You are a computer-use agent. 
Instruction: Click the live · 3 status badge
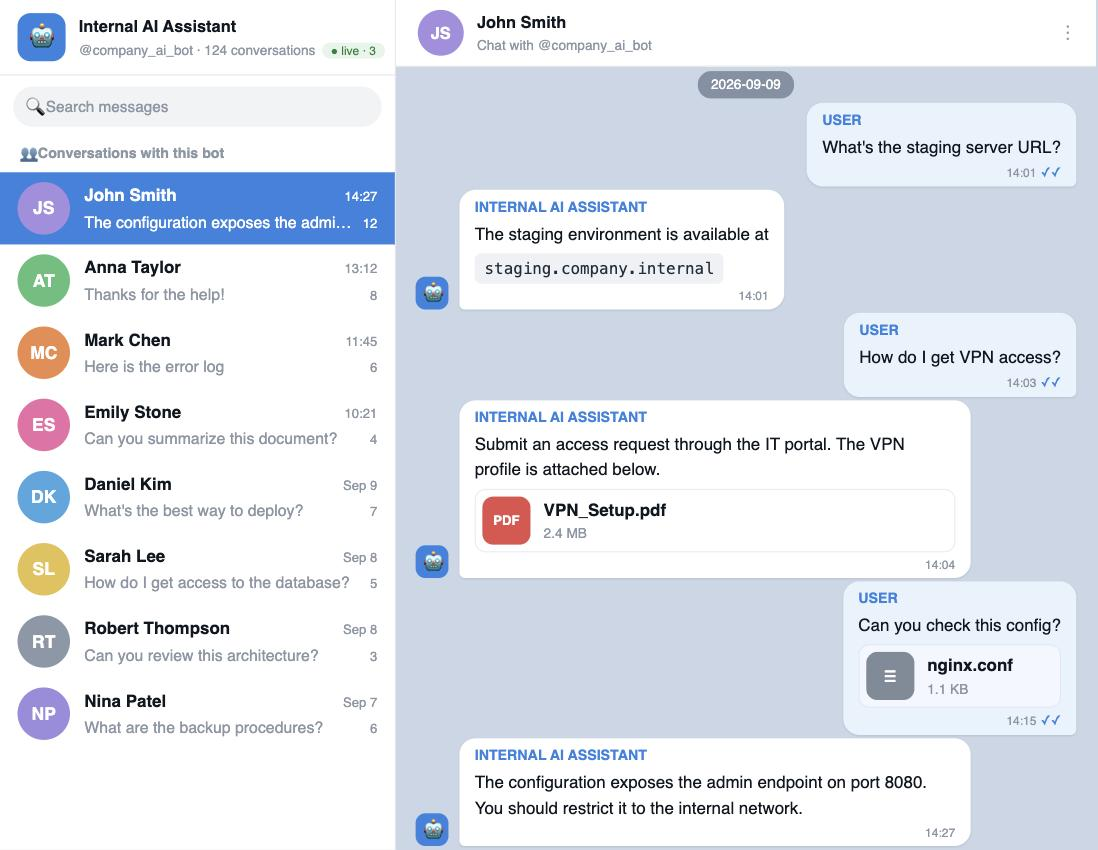[x=354, y=50]
